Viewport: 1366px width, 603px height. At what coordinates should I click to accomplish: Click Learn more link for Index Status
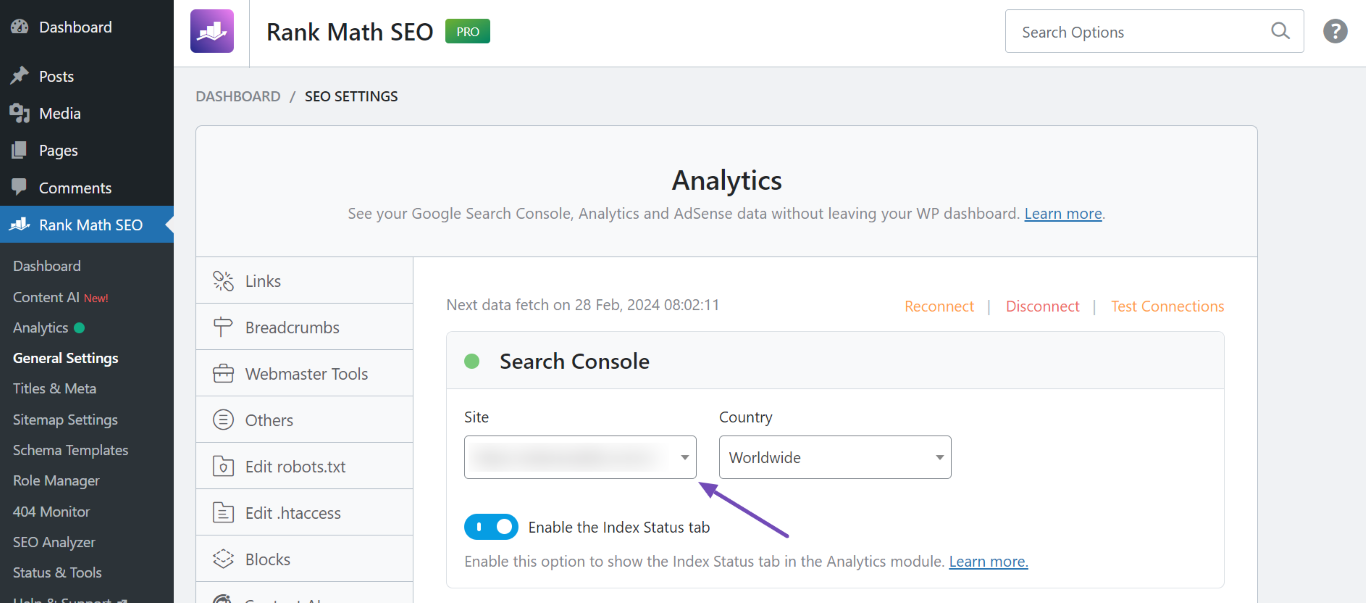tap(988, 562)
